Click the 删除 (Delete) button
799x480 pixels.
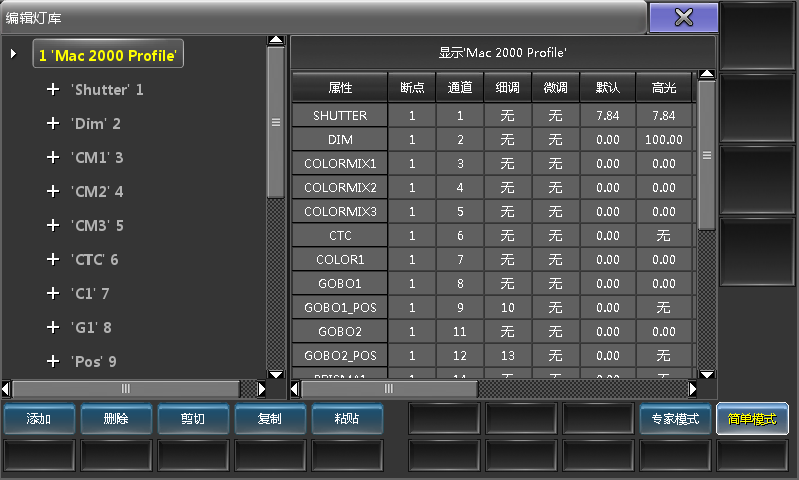point(116,419)
